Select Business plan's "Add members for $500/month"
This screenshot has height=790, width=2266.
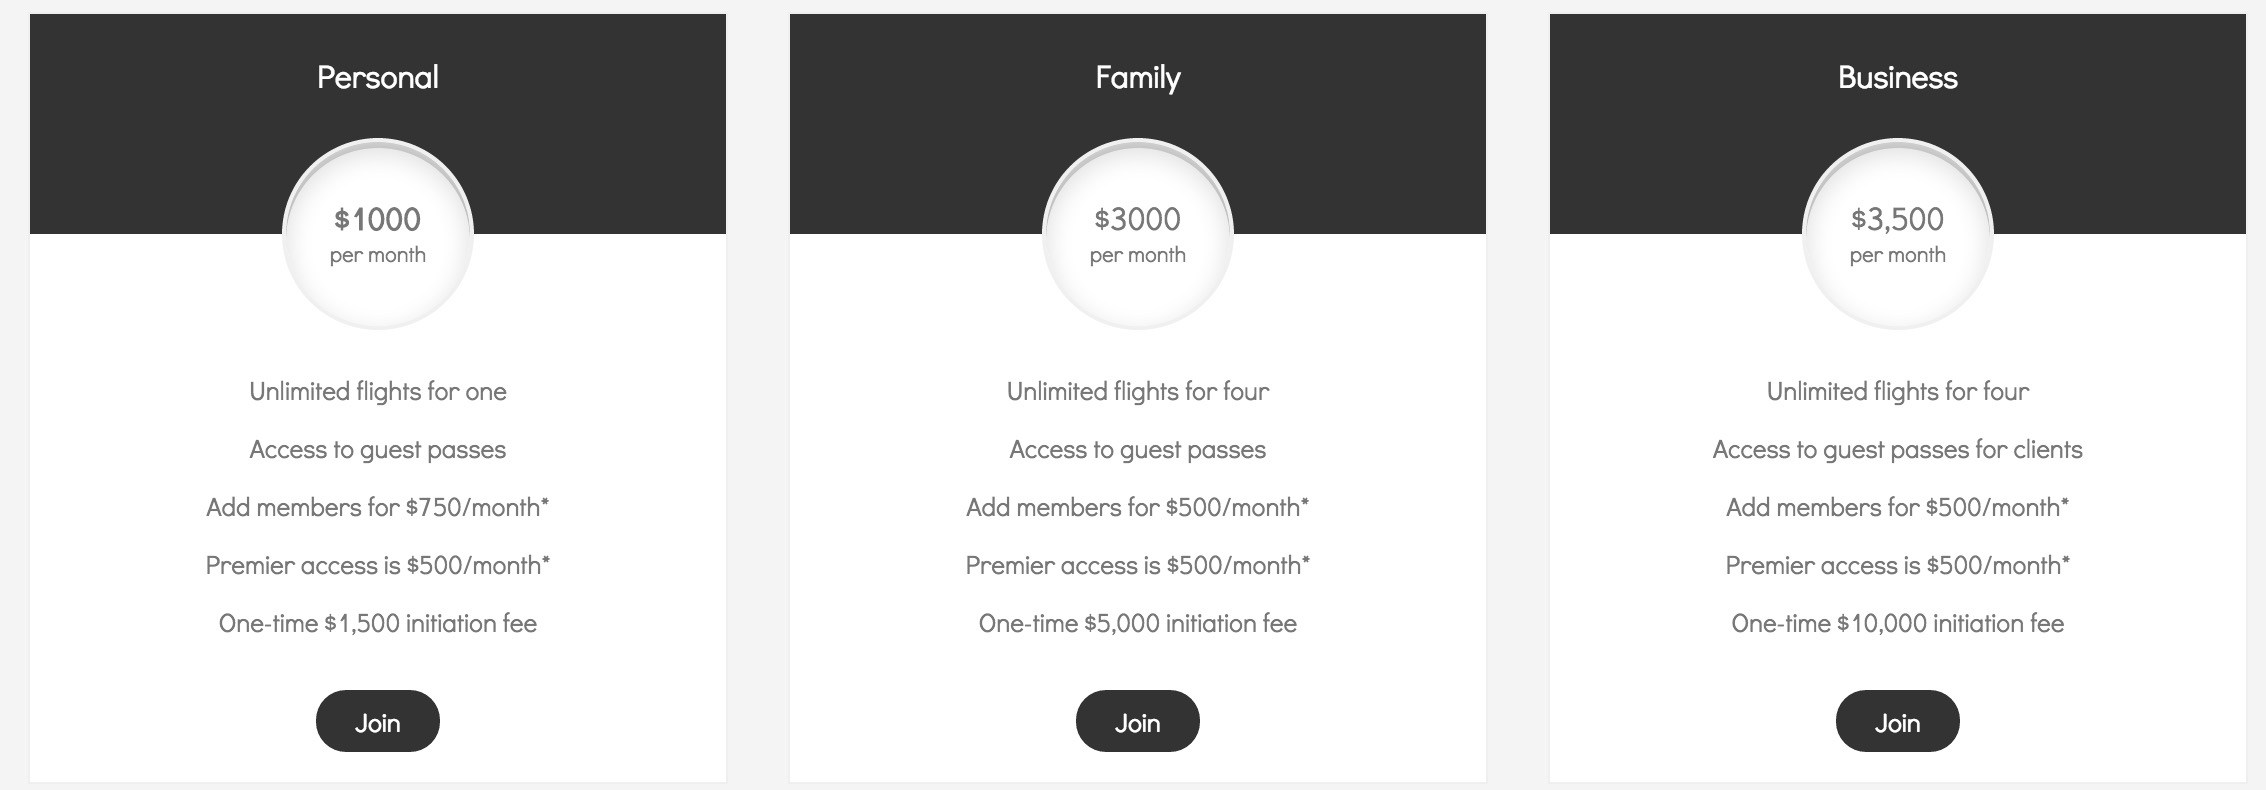1897,507
